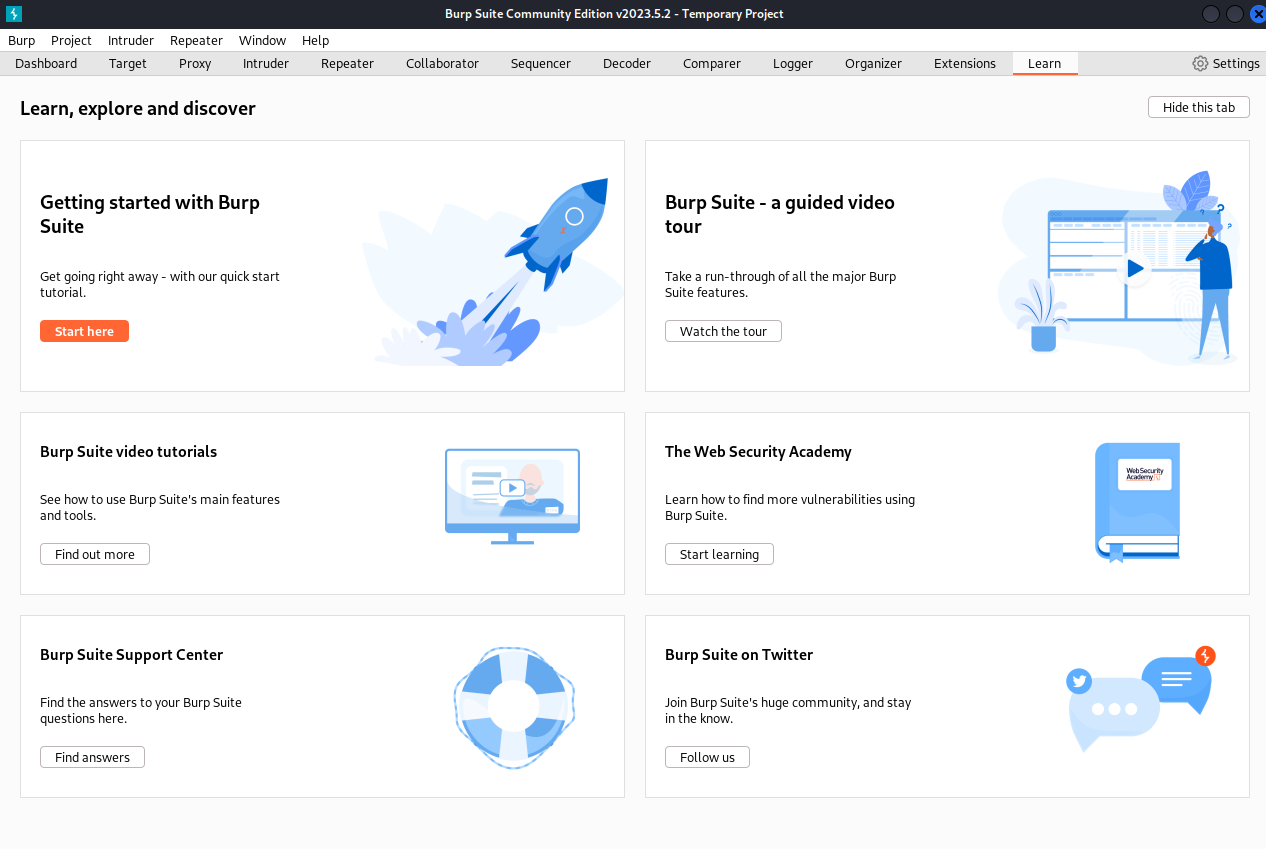This screenshot has width=1266, height=849.
Task: Click the 'Burp Suite video tutorials' heading
Action: coord(128,452)
